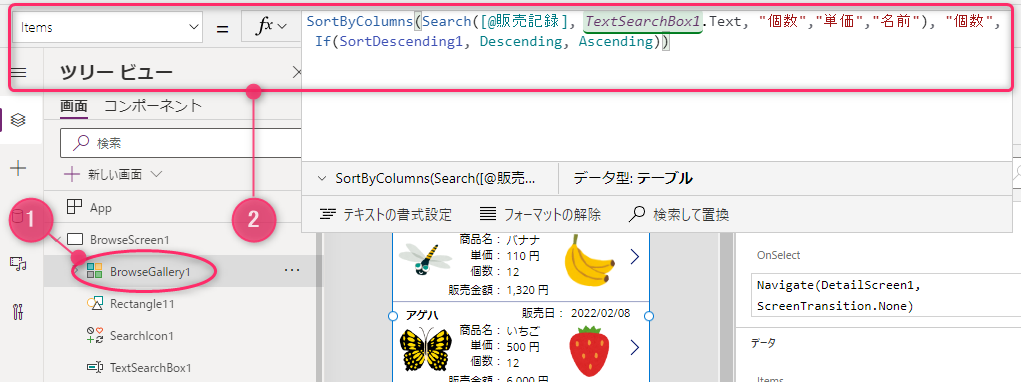The width and height of the screenshot is (1021, 382).
Task: Collapse the SortByColumns(Search formula result chevron
Action: point(321,178)
